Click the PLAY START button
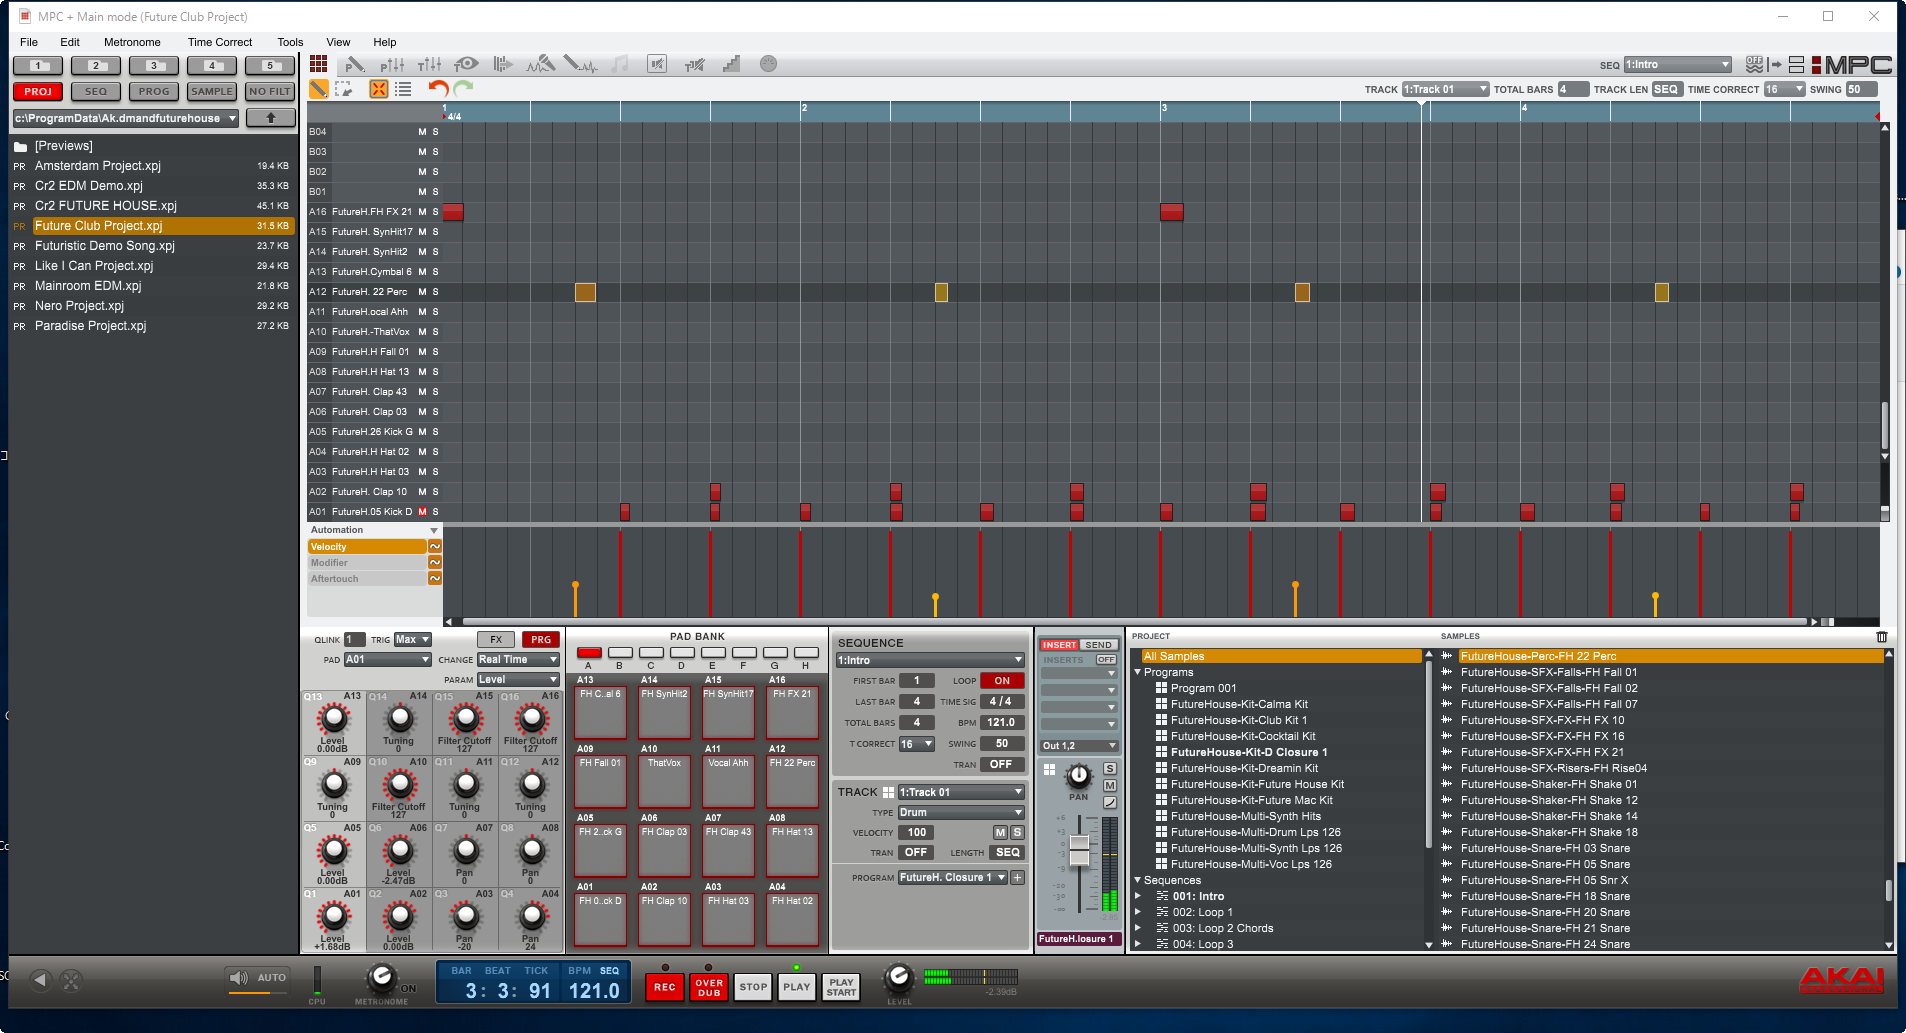1906x1033 pixels. pos(841,987)
